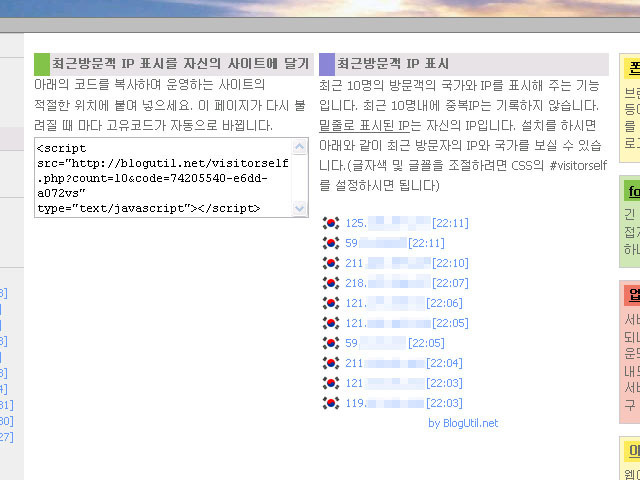Click the code box scroll-down arrow
640x480 pixels.
[x=300, y=208]
